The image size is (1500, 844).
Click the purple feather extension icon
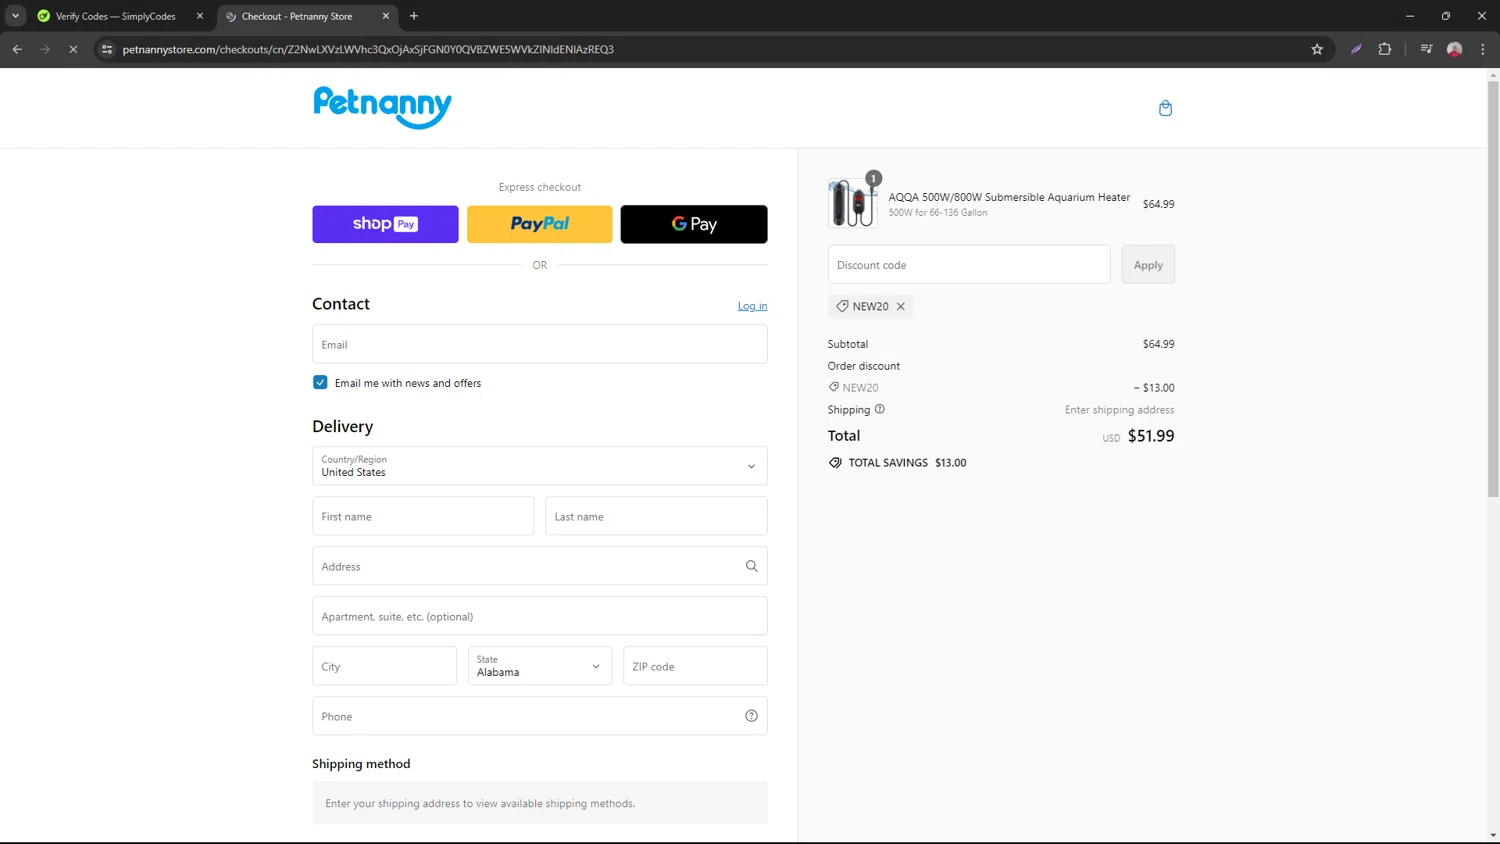coord(1356,49)
